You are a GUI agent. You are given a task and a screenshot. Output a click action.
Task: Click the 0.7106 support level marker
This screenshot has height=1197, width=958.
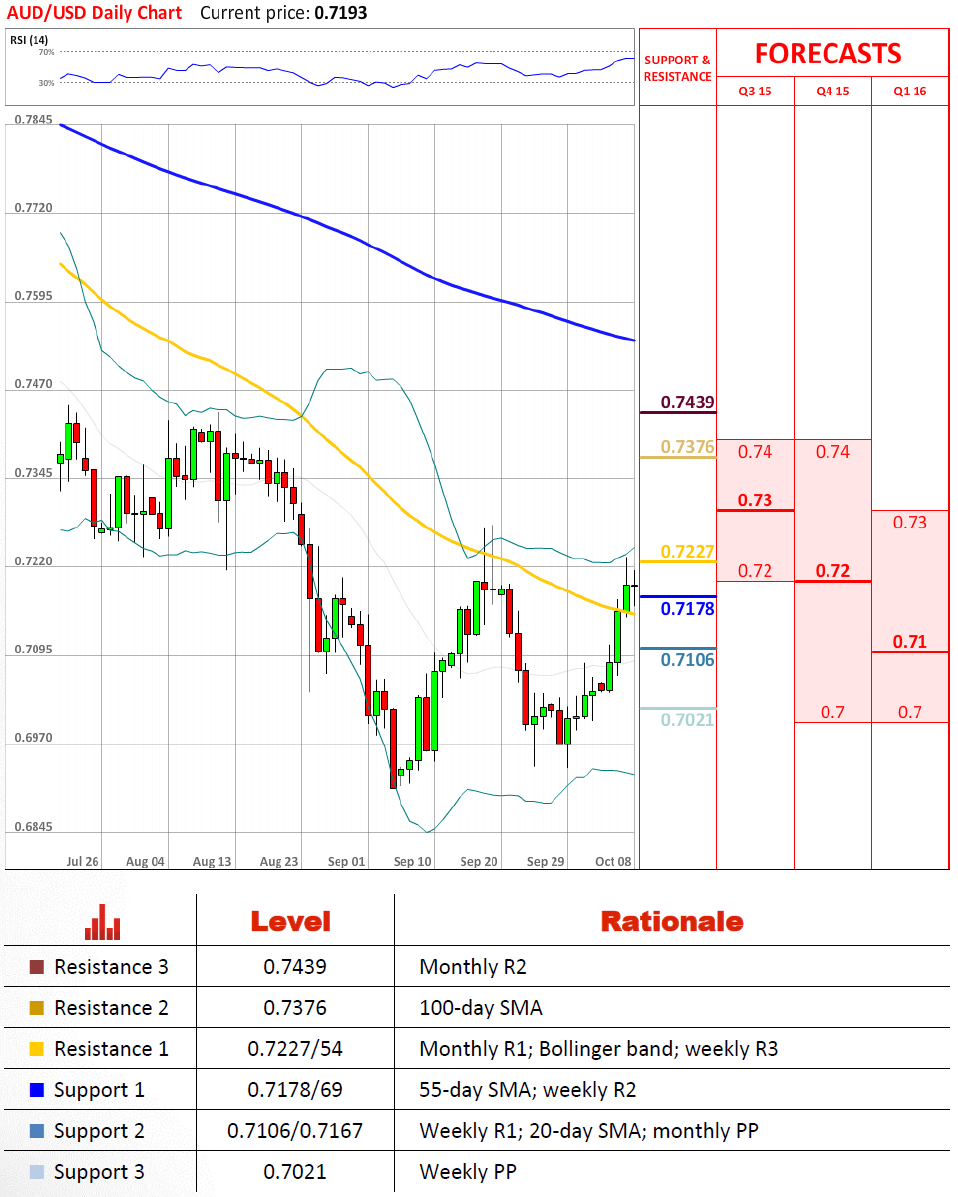[687, 660]
